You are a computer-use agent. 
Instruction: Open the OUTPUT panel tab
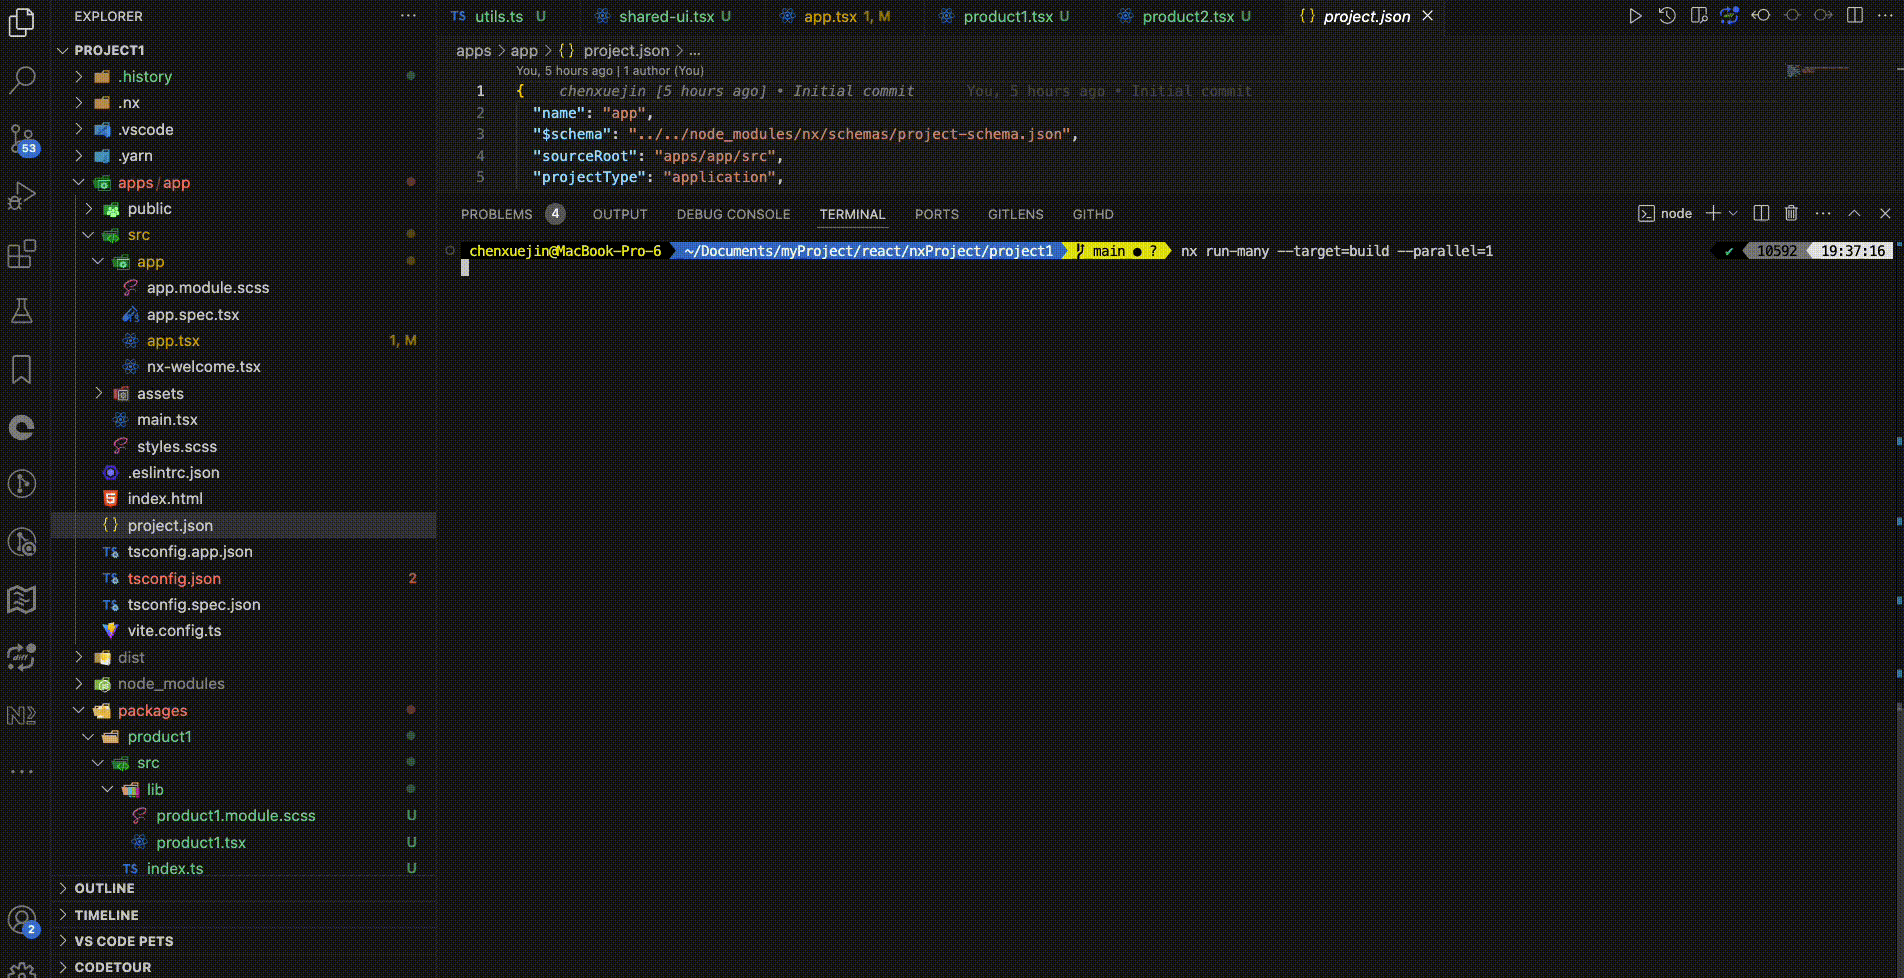[x=620, y=214]
